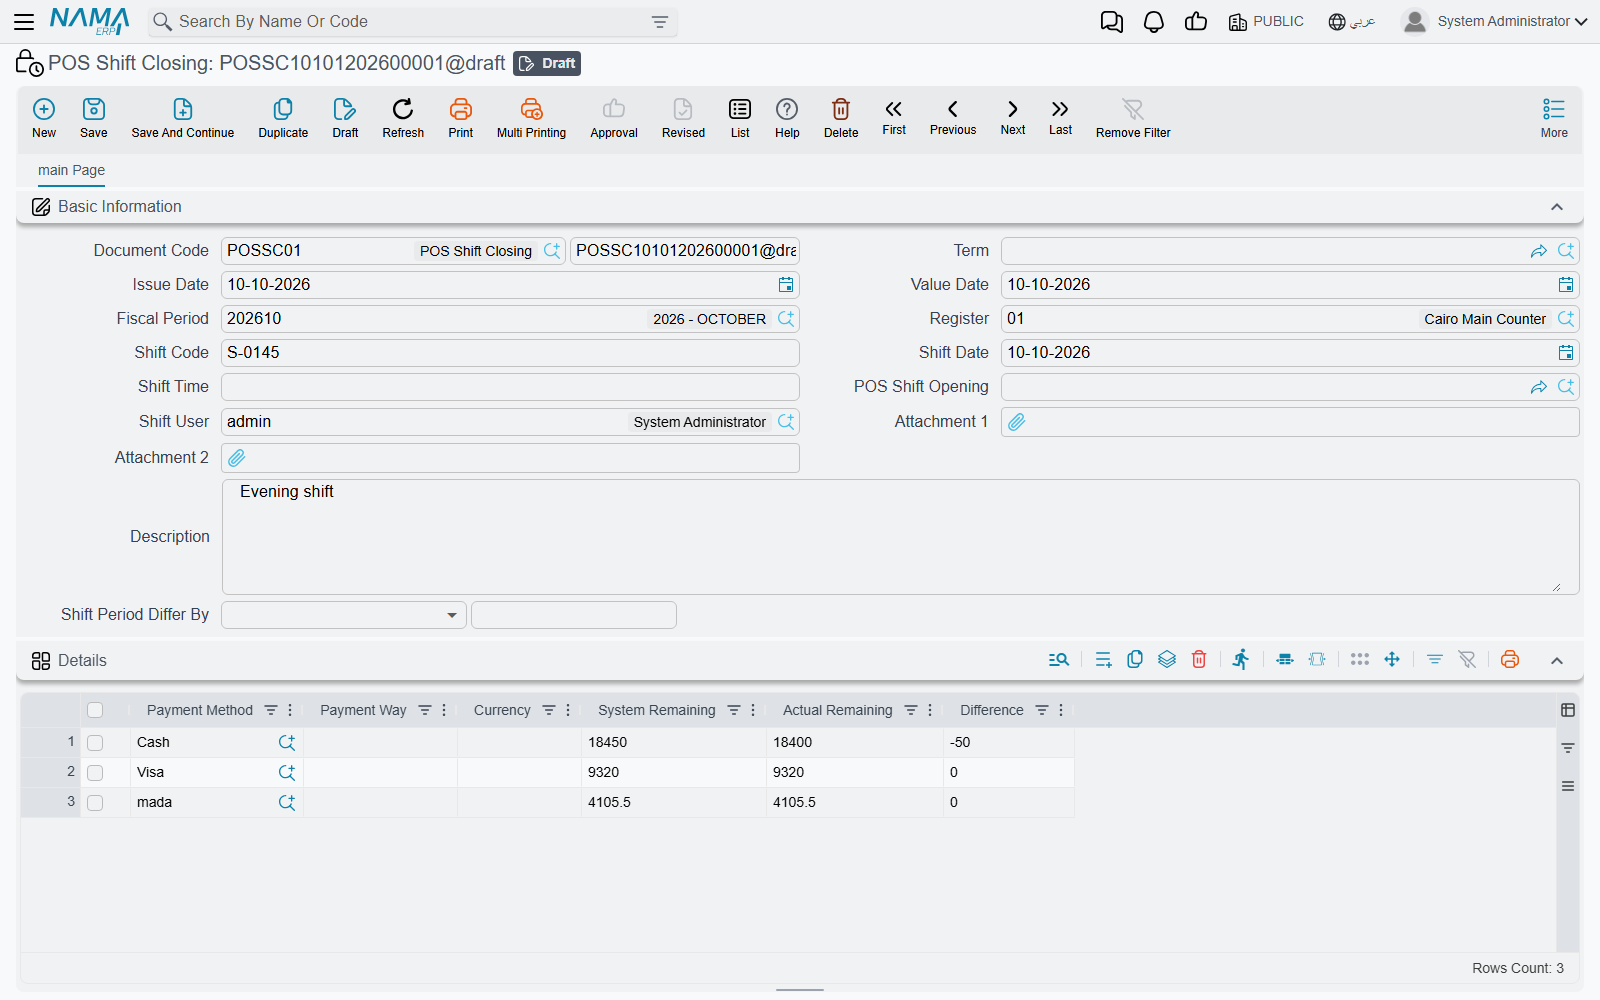
Task: Open Help
Action: coord(787,117)
